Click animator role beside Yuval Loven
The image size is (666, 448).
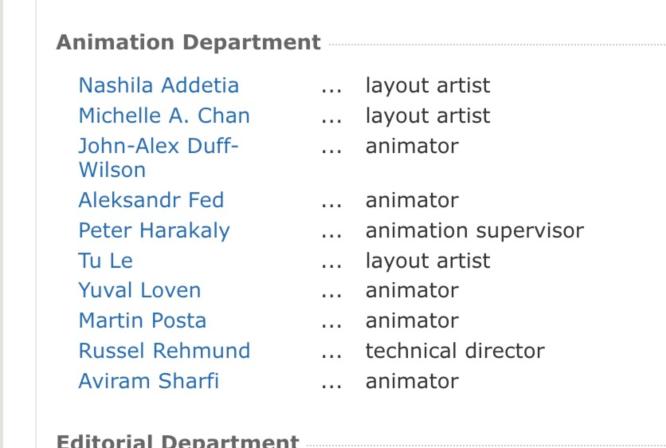click(x=412, y=290)
